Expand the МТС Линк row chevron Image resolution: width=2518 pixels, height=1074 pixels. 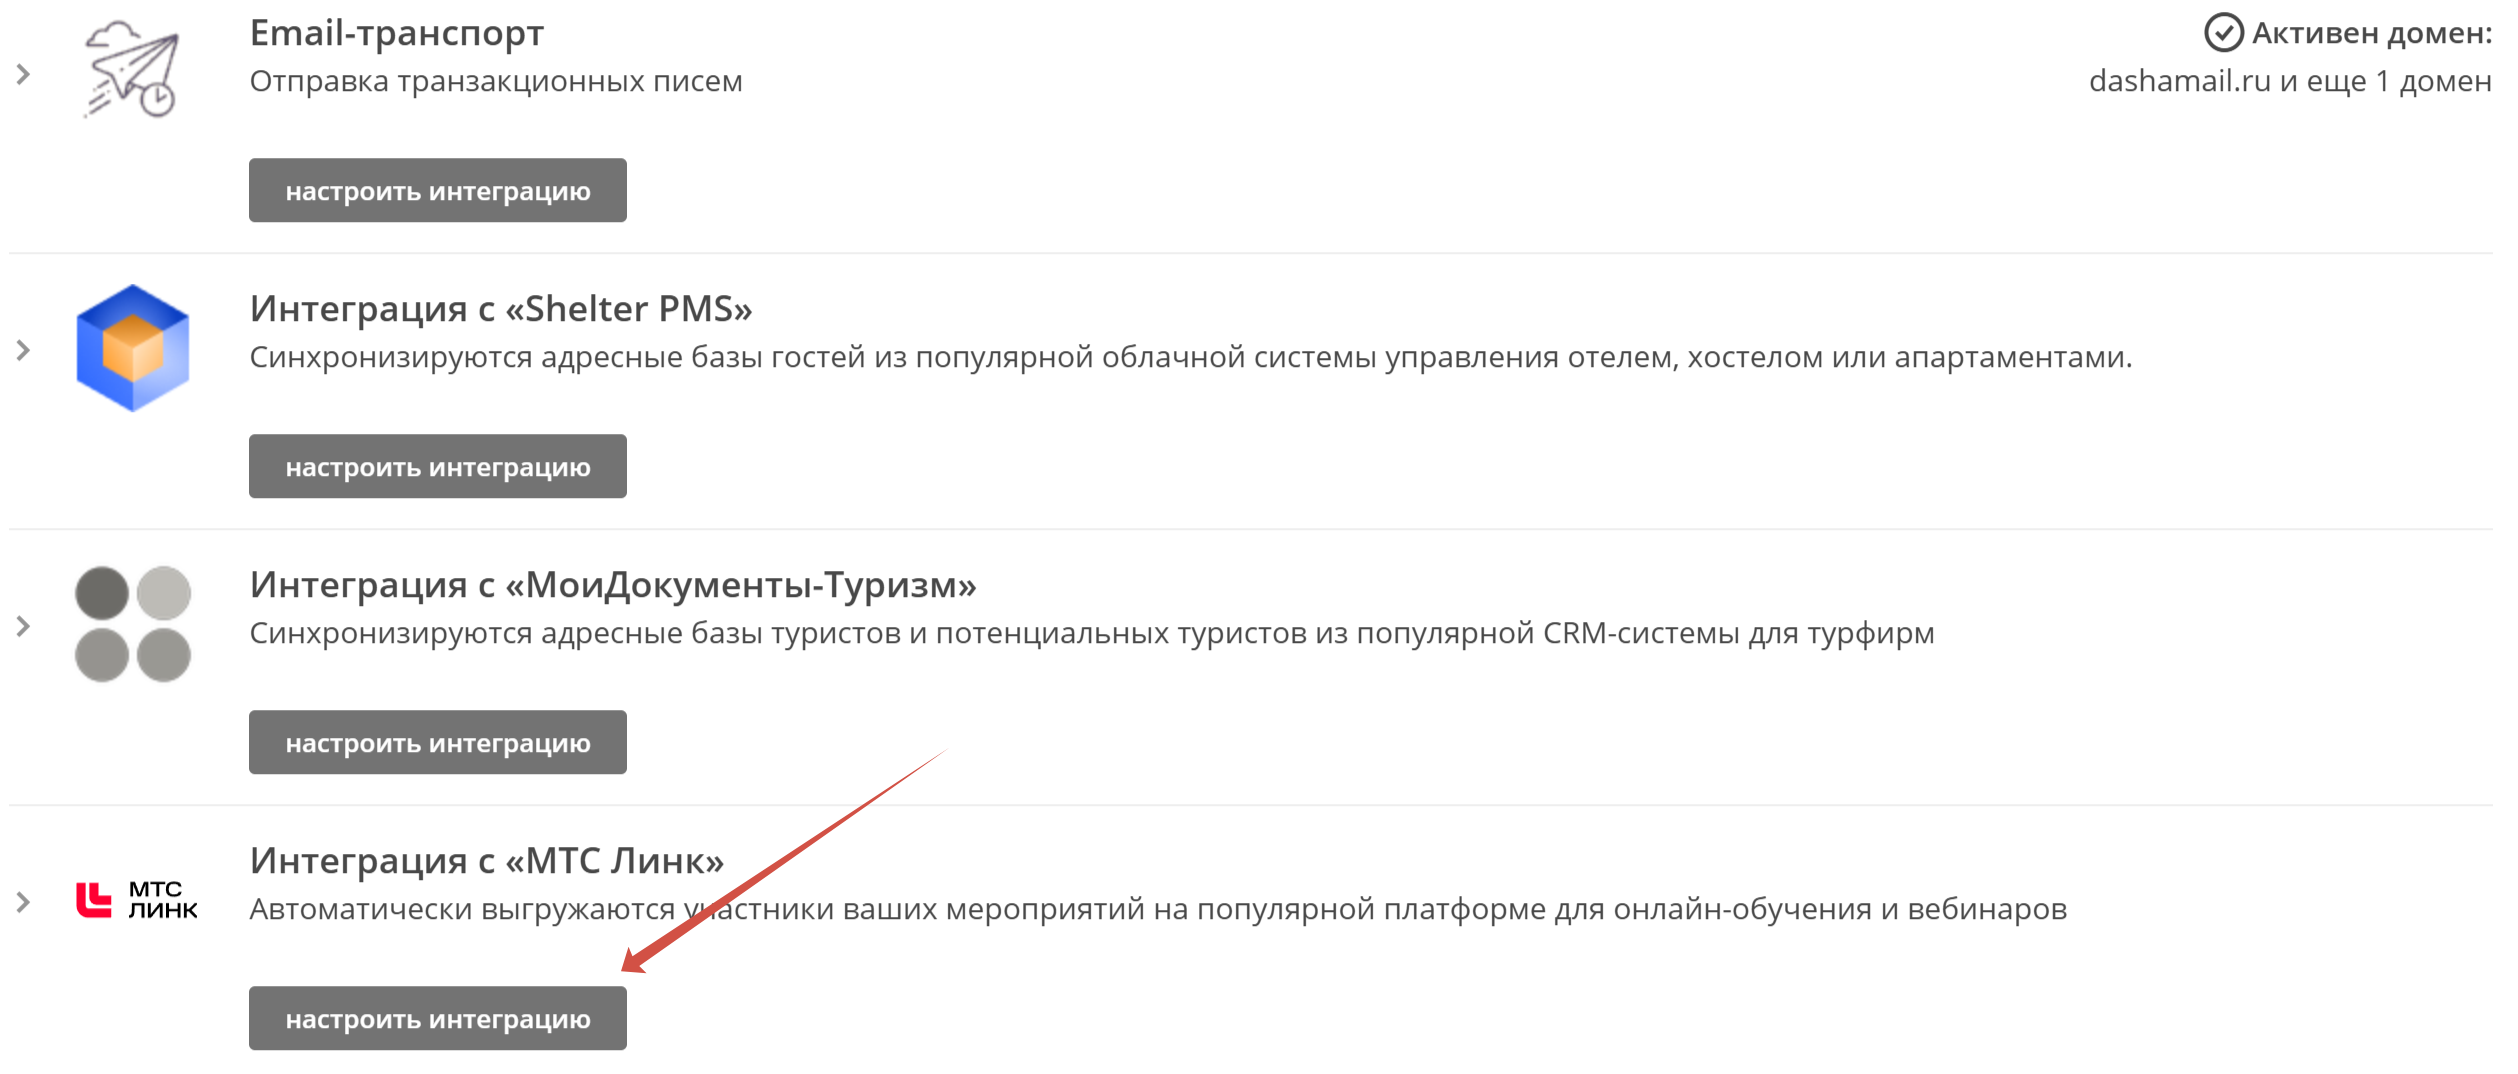[x=23, y=902]
